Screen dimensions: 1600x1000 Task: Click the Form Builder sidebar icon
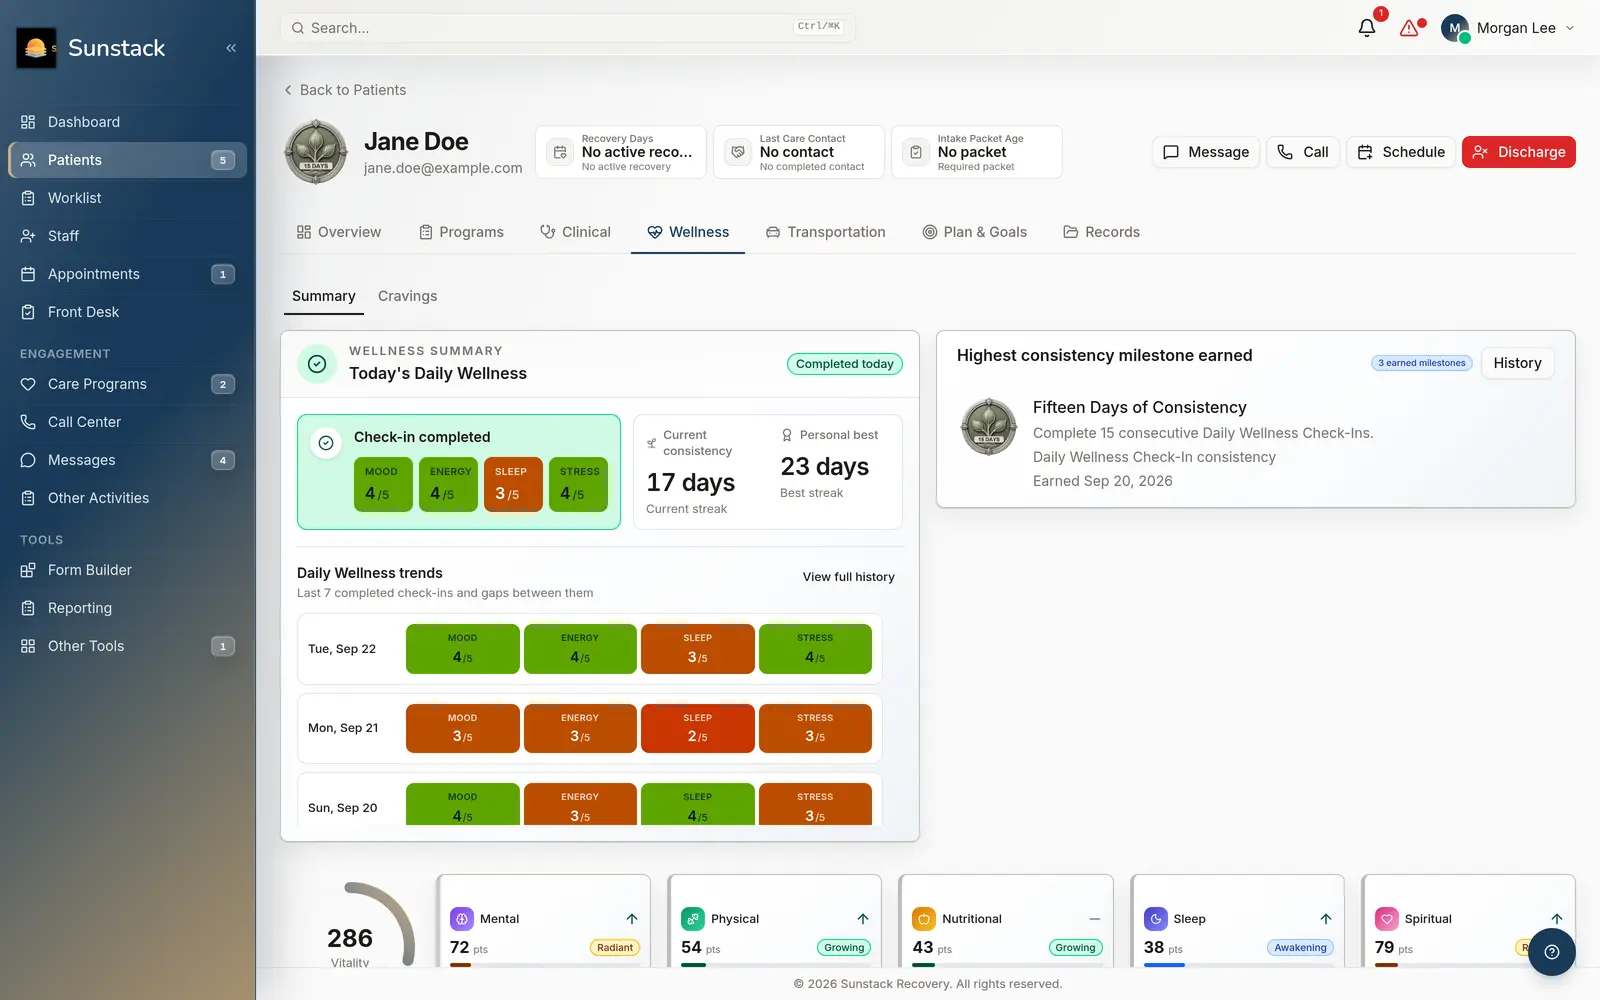[28, 570]
